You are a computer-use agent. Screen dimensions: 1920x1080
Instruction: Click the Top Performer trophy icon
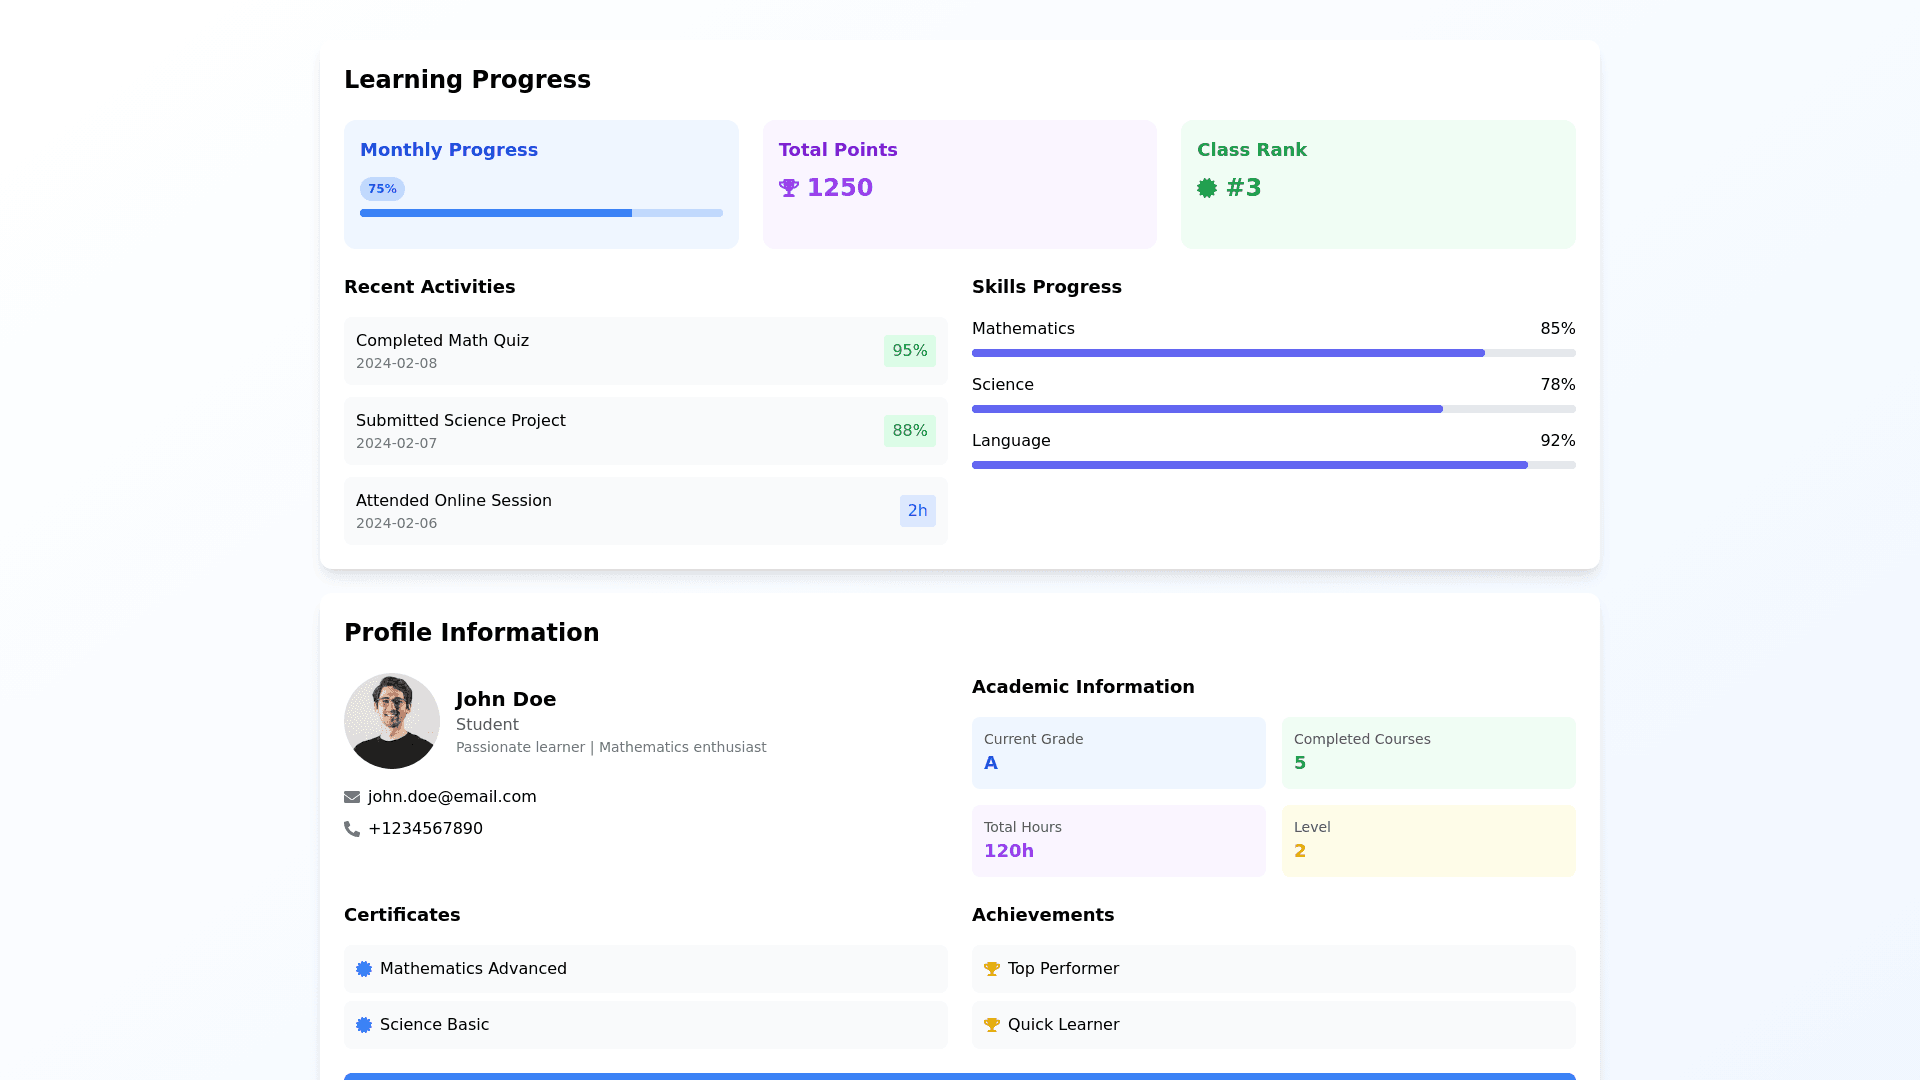(992, 969)
